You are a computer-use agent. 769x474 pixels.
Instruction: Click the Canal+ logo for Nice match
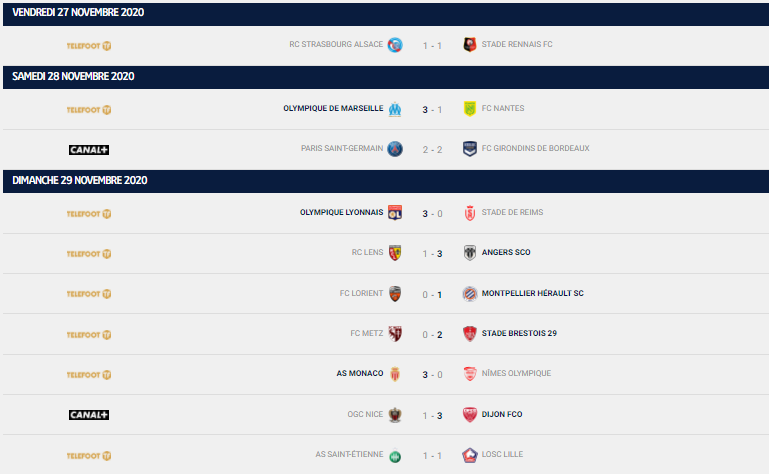point(89,415)
